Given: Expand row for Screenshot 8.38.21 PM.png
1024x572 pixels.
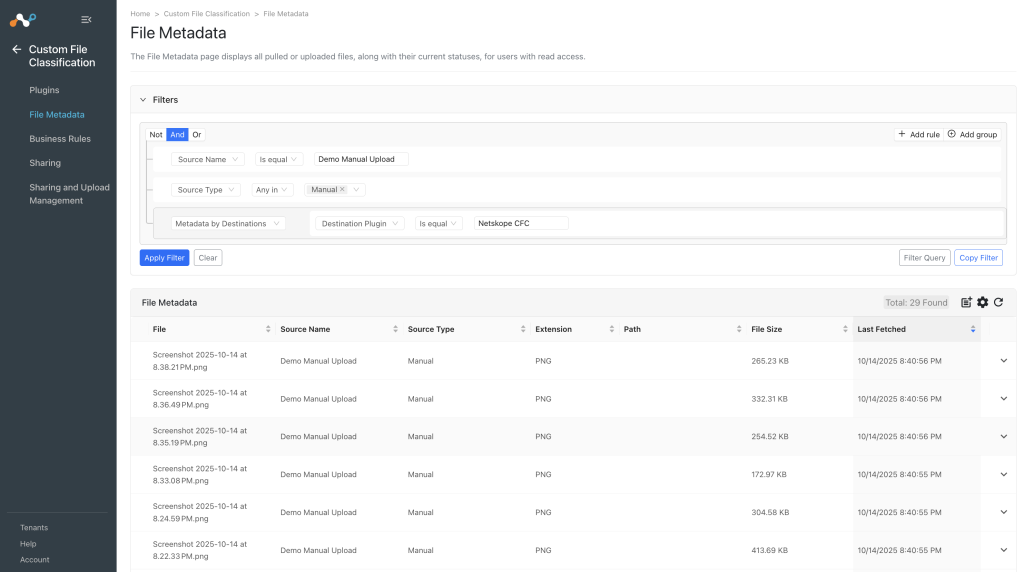Looking at the screenshot, I should (1004, 360).
